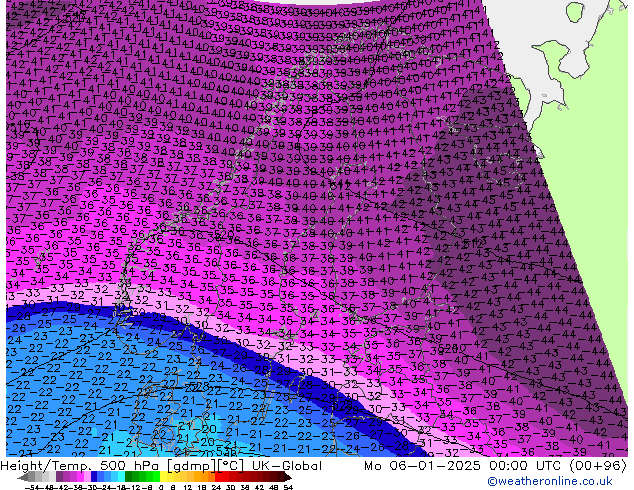Click the '54' label on the colour scale
This screenshot has width=634, height=490.
pyautogui.click(x=288, y=488)
